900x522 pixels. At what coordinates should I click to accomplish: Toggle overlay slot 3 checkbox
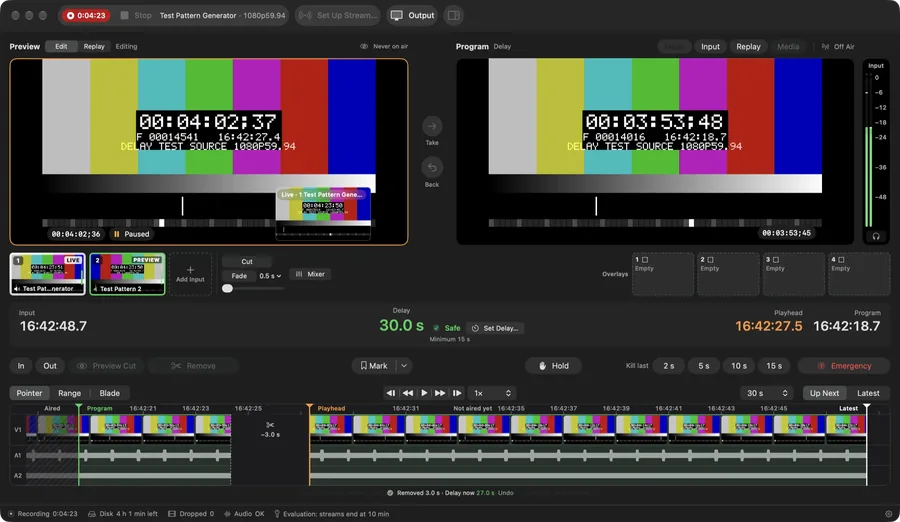pyautogui.click(x=775, y=260)
